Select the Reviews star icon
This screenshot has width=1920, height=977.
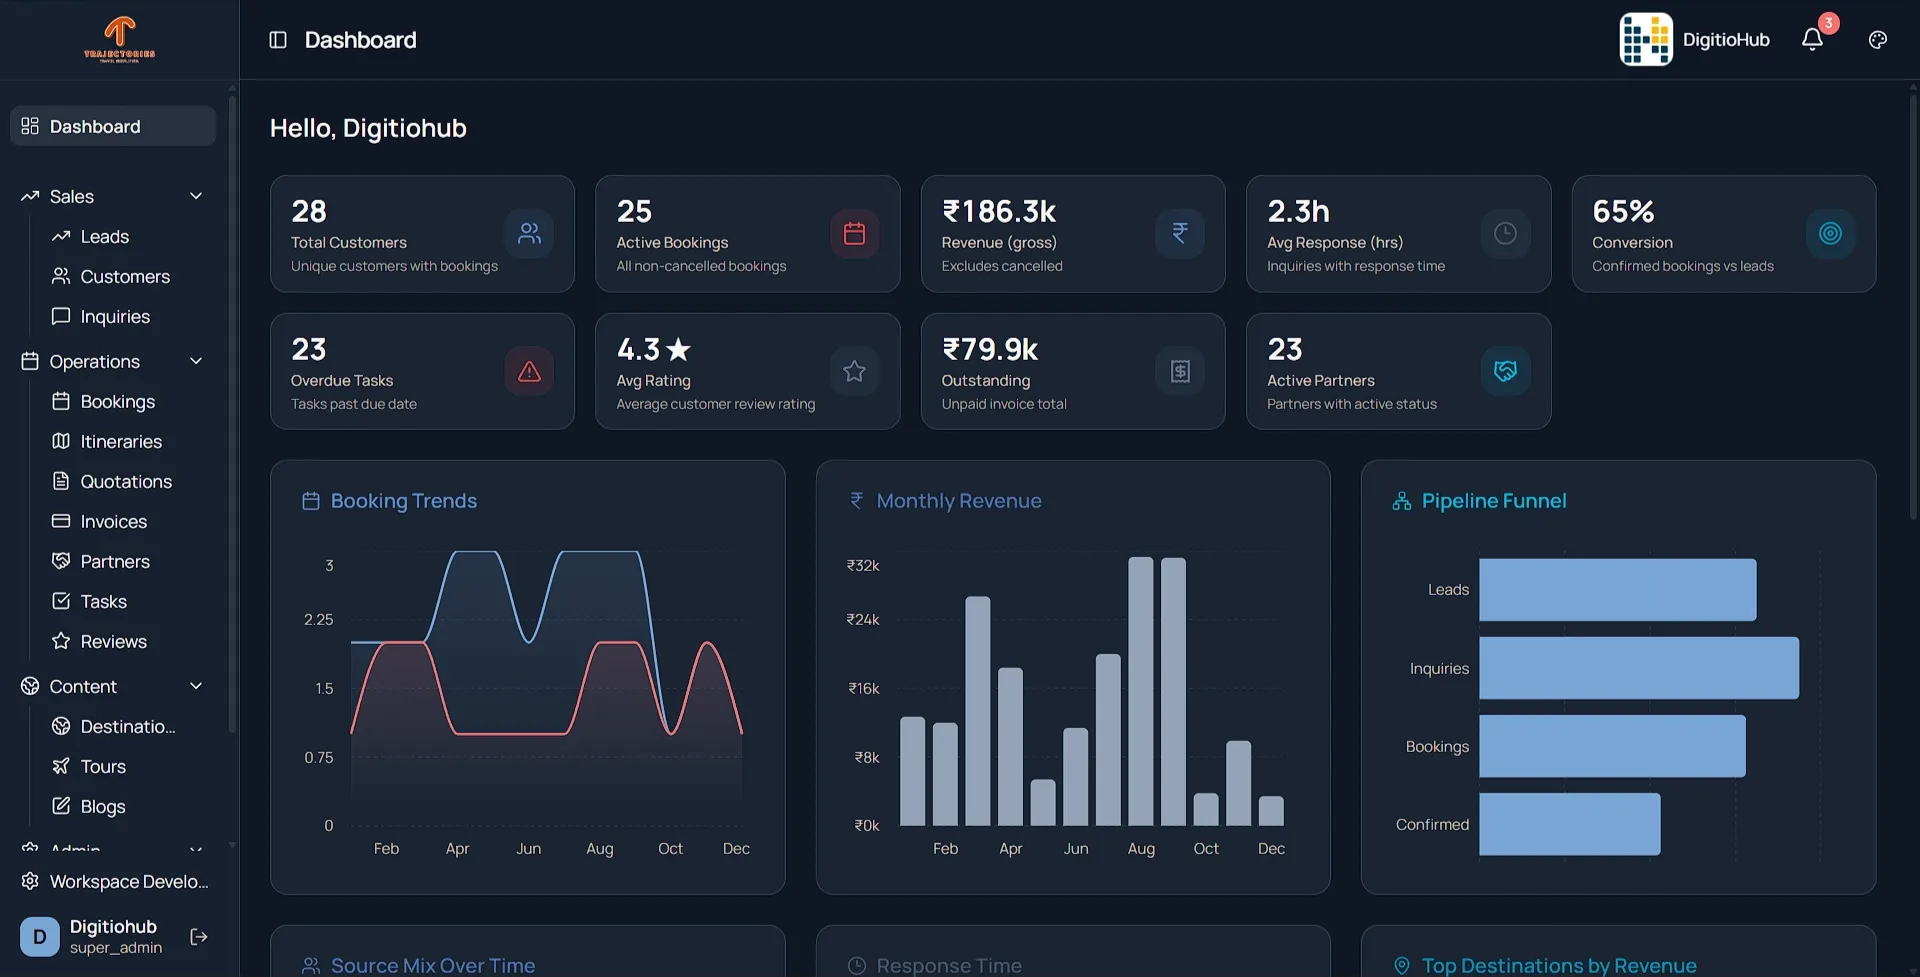click(x=61, y=641)
